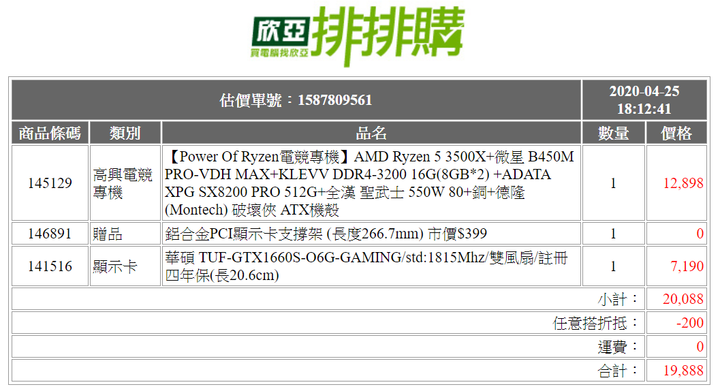This screenshot has height=389, width=720.
Task: Click quantity 1 in the 145129 row
Action: (613, 183)
